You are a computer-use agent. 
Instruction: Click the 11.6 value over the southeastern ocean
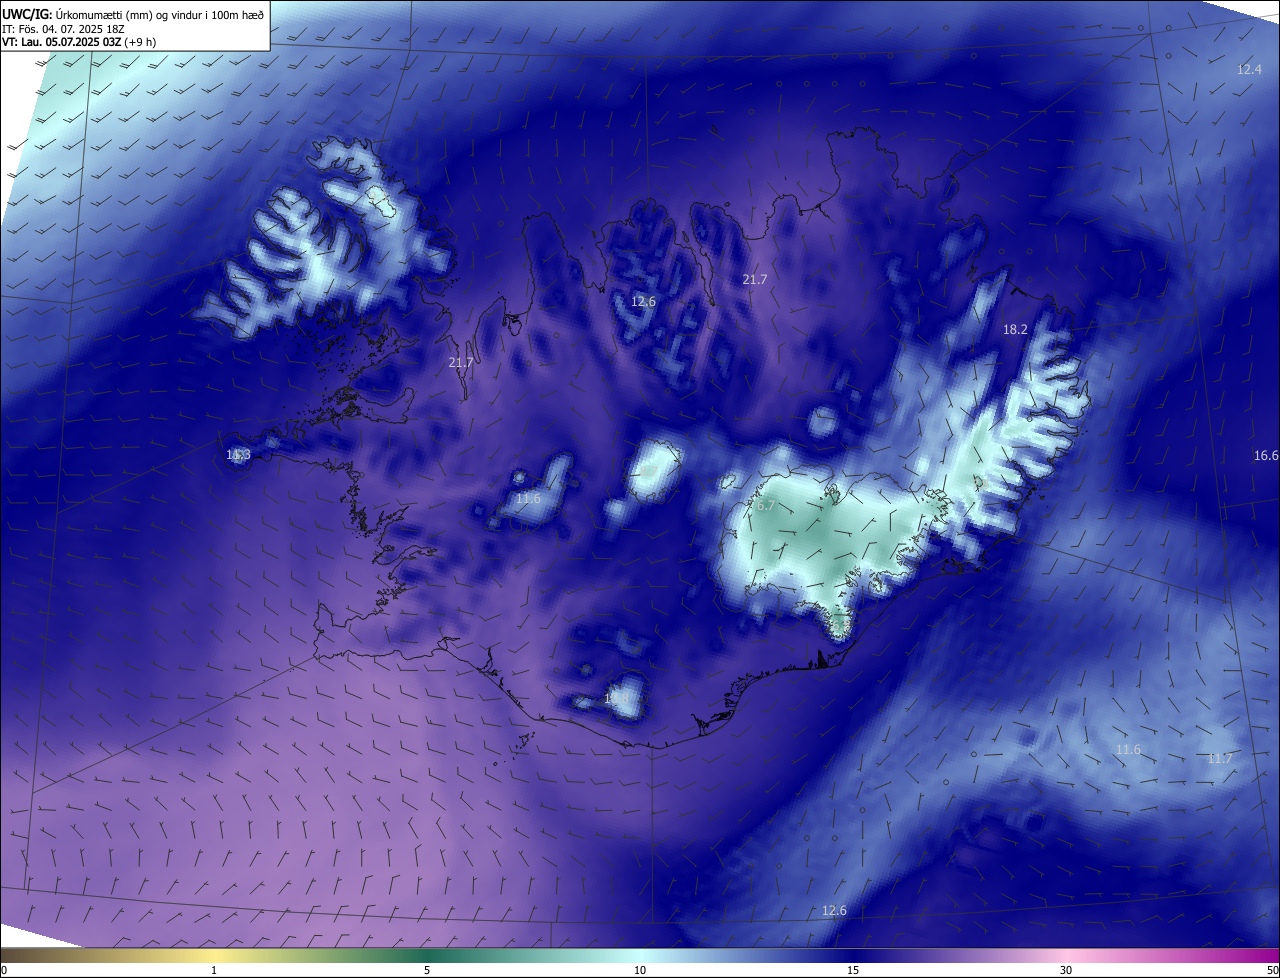pyautogui.click(x=1128, y=749)
